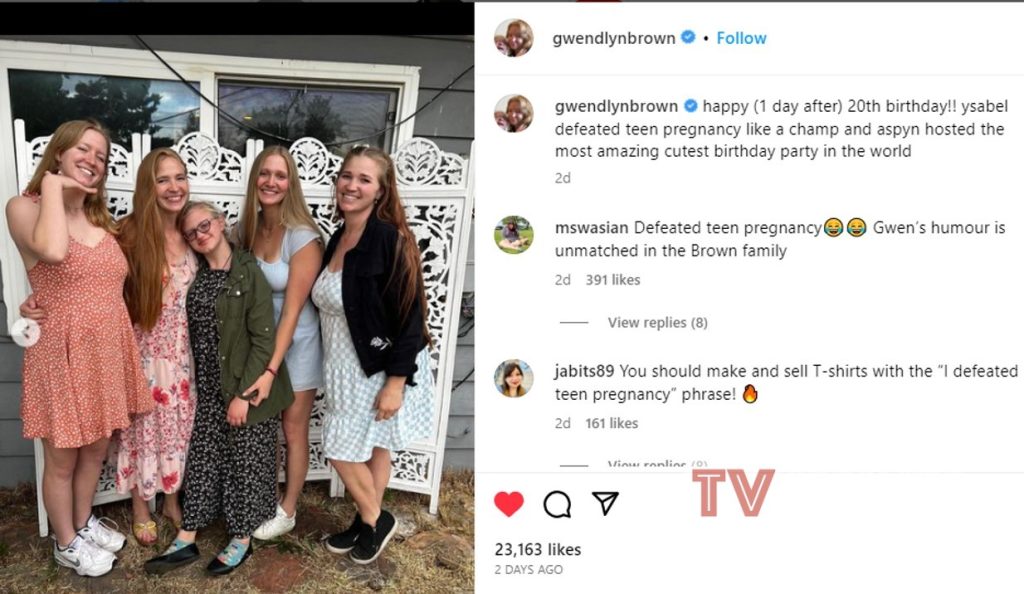The width and height of the screenshot is (1024, 594).
Task: Expand View replies (8) under mswasian comment
Action: tap(658, 322)
